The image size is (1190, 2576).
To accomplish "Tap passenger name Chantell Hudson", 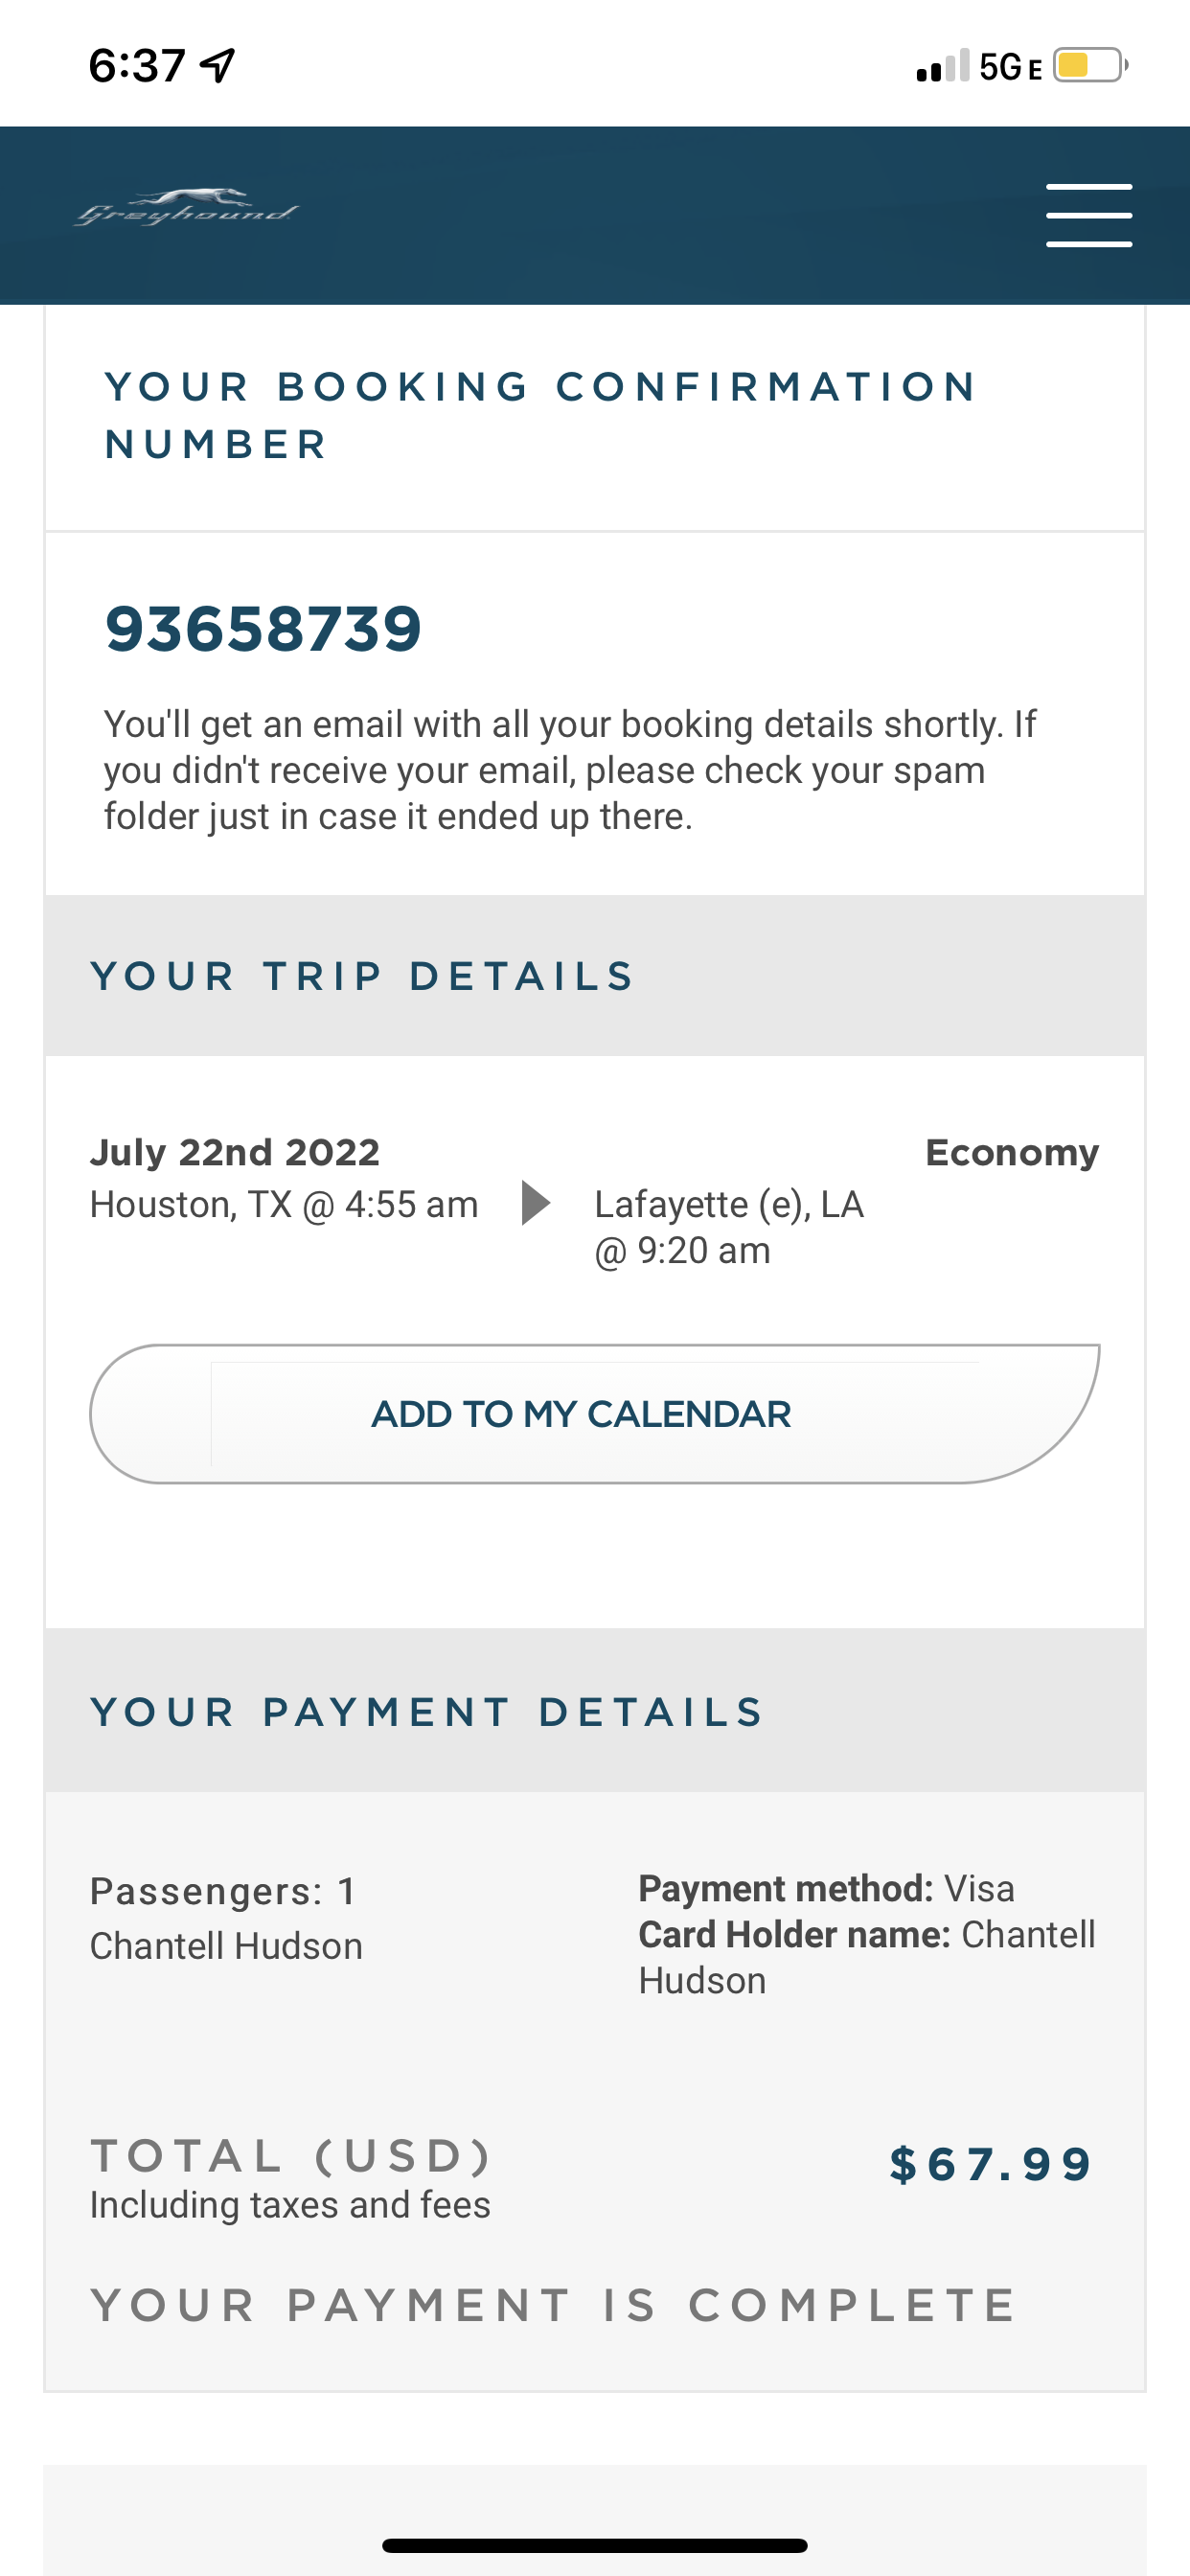I will tap(226, 1946).
